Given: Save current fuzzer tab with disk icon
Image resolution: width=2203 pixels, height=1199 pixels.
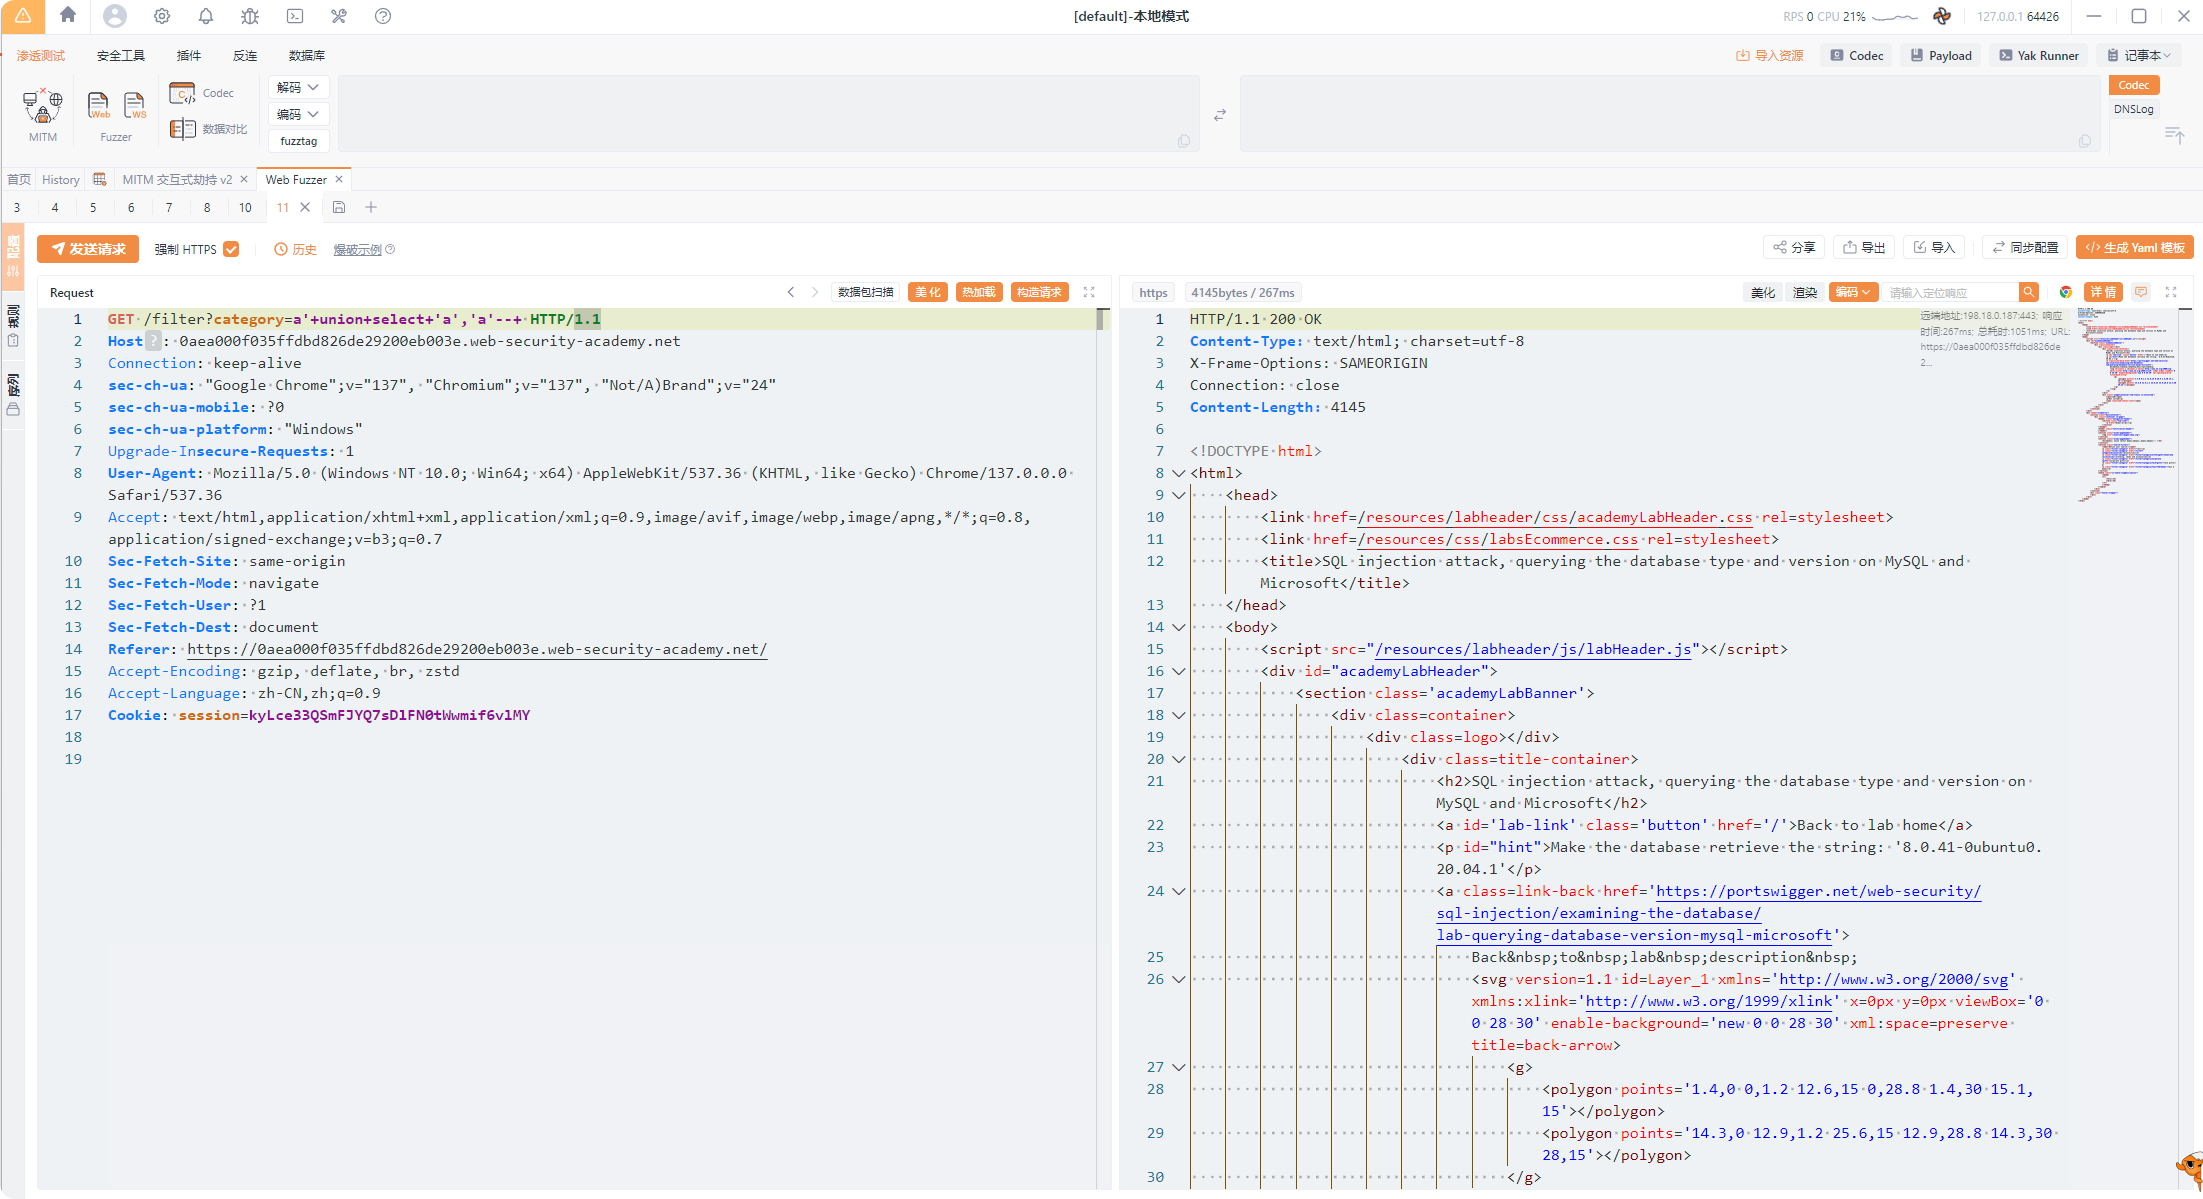Looking at the screenshot, I should [339, 207].
